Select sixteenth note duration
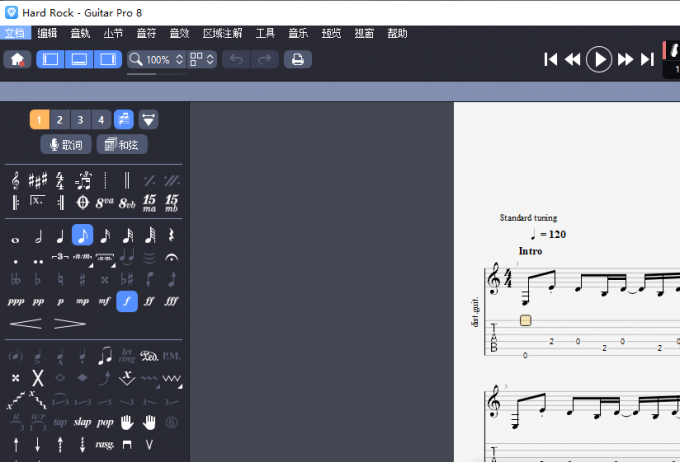Image resolution: width=680 pixels, height=462 pixels. click(x=105, y=236)
